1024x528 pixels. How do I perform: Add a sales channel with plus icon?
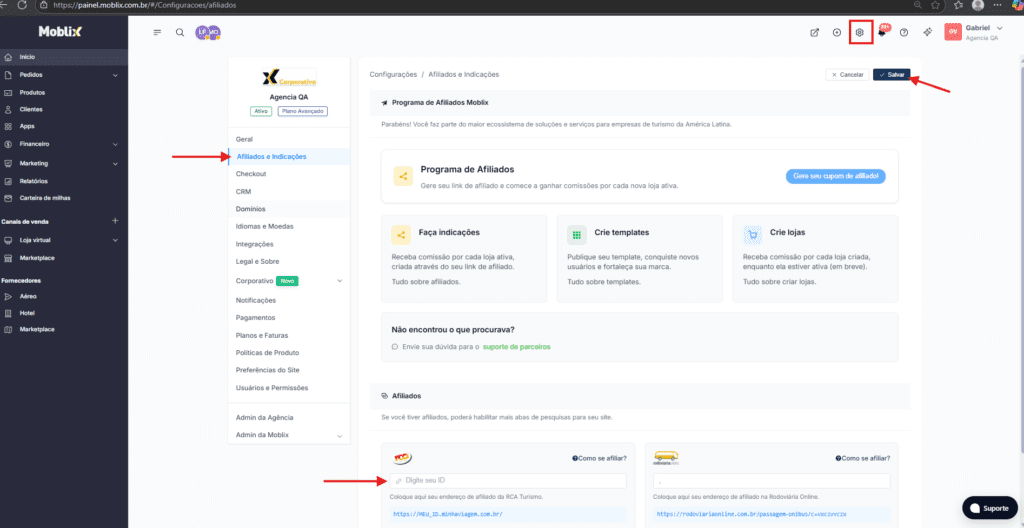click(x=115, y=221)
